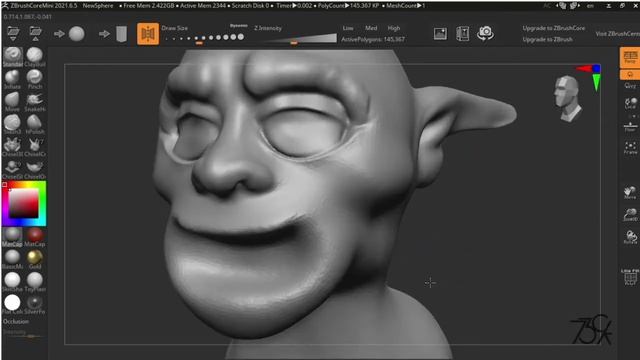640x360 pixels.
Task: Click the Frame view button
Action: pyautogui.click(x=630, y=148)
